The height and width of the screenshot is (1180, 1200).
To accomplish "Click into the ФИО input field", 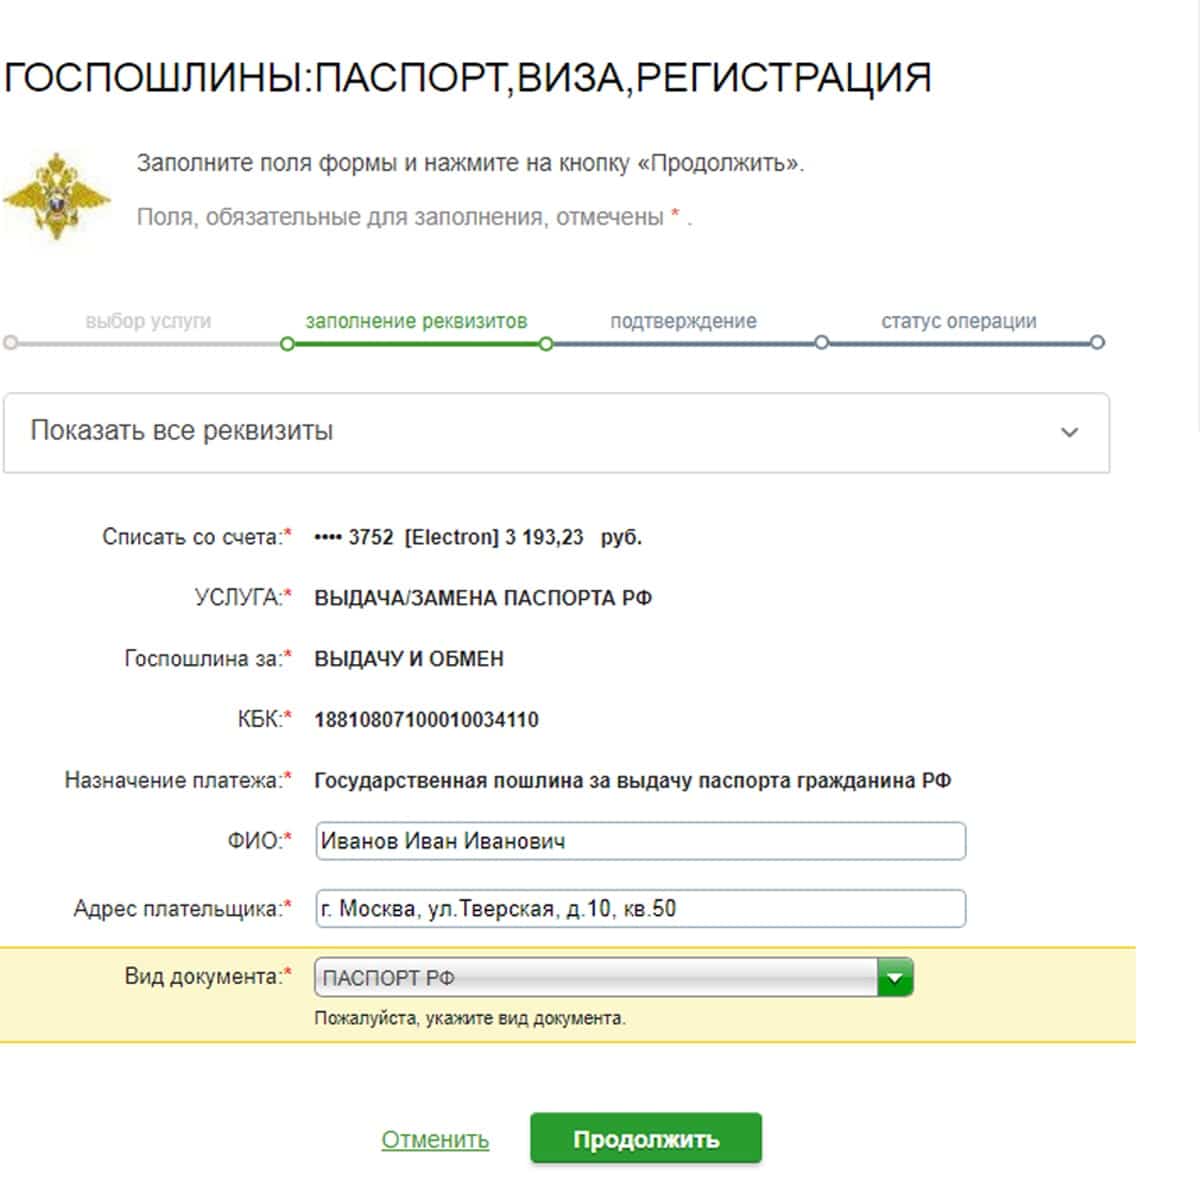I will pos(640,841).
